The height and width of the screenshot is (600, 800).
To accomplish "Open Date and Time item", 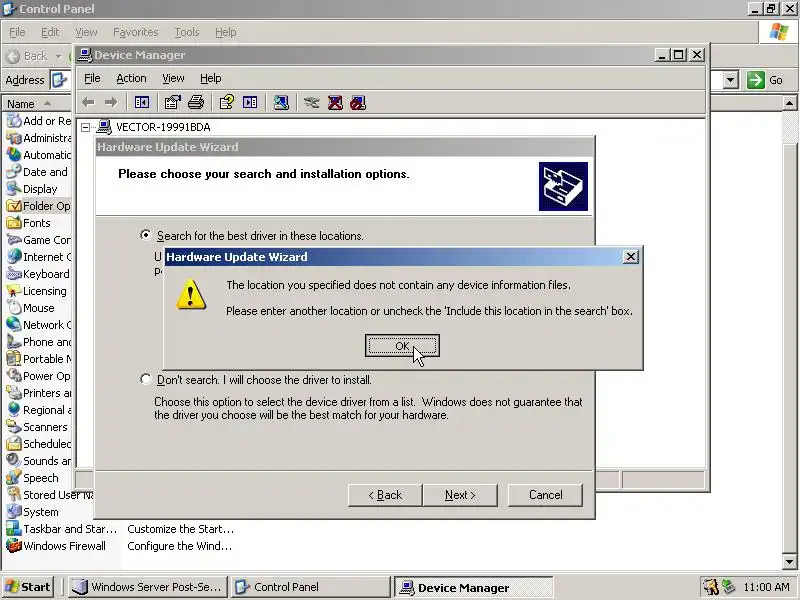I will click(37, 172).
